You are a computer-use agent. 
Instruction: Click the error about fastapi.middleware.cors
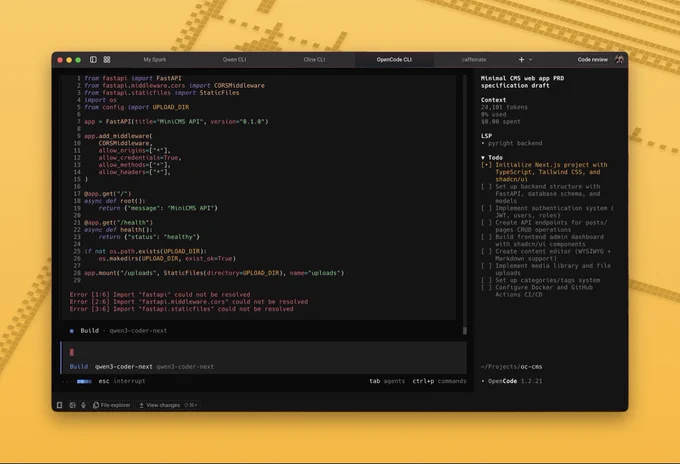tap(189, 302)
